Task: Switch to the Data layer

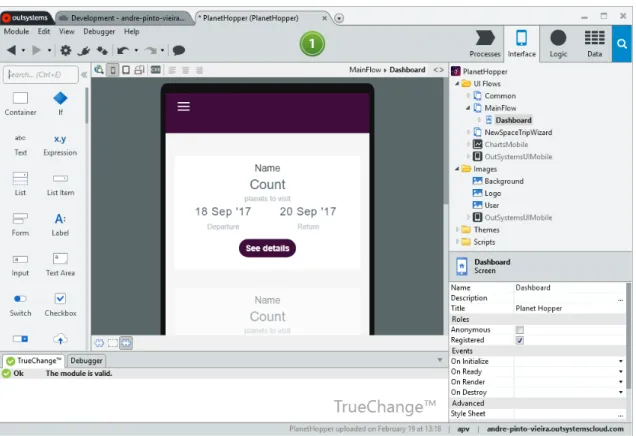Action: tap(595, 44)
